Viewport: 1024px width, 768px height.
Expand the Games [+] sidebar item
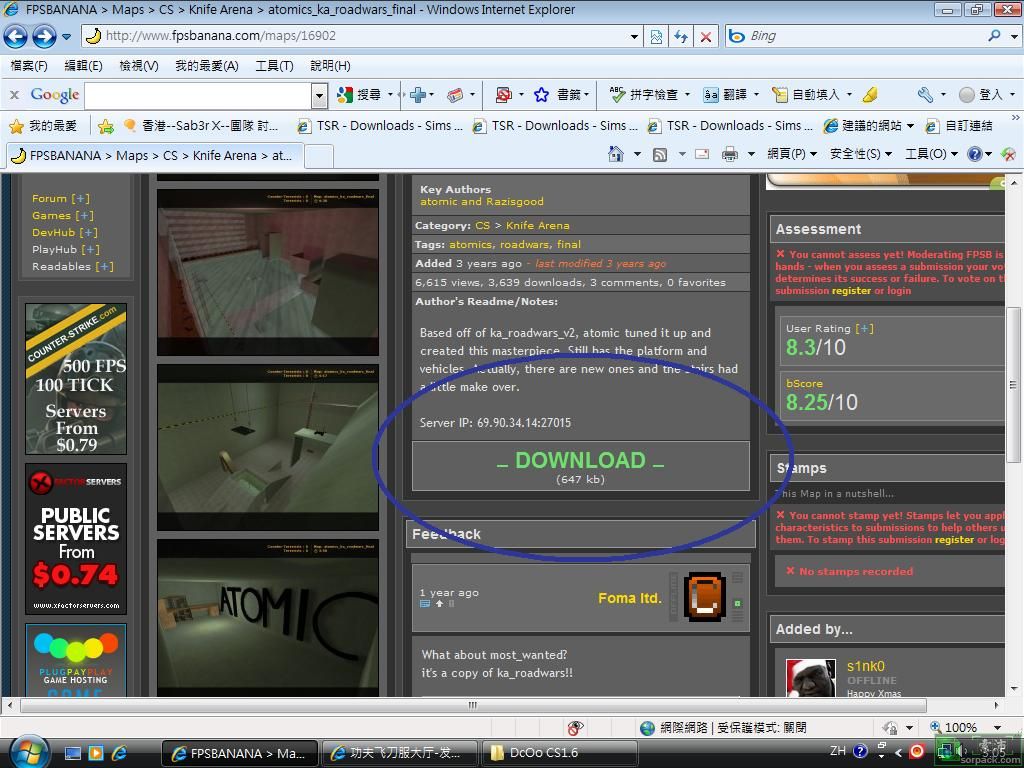click(84, 215)
